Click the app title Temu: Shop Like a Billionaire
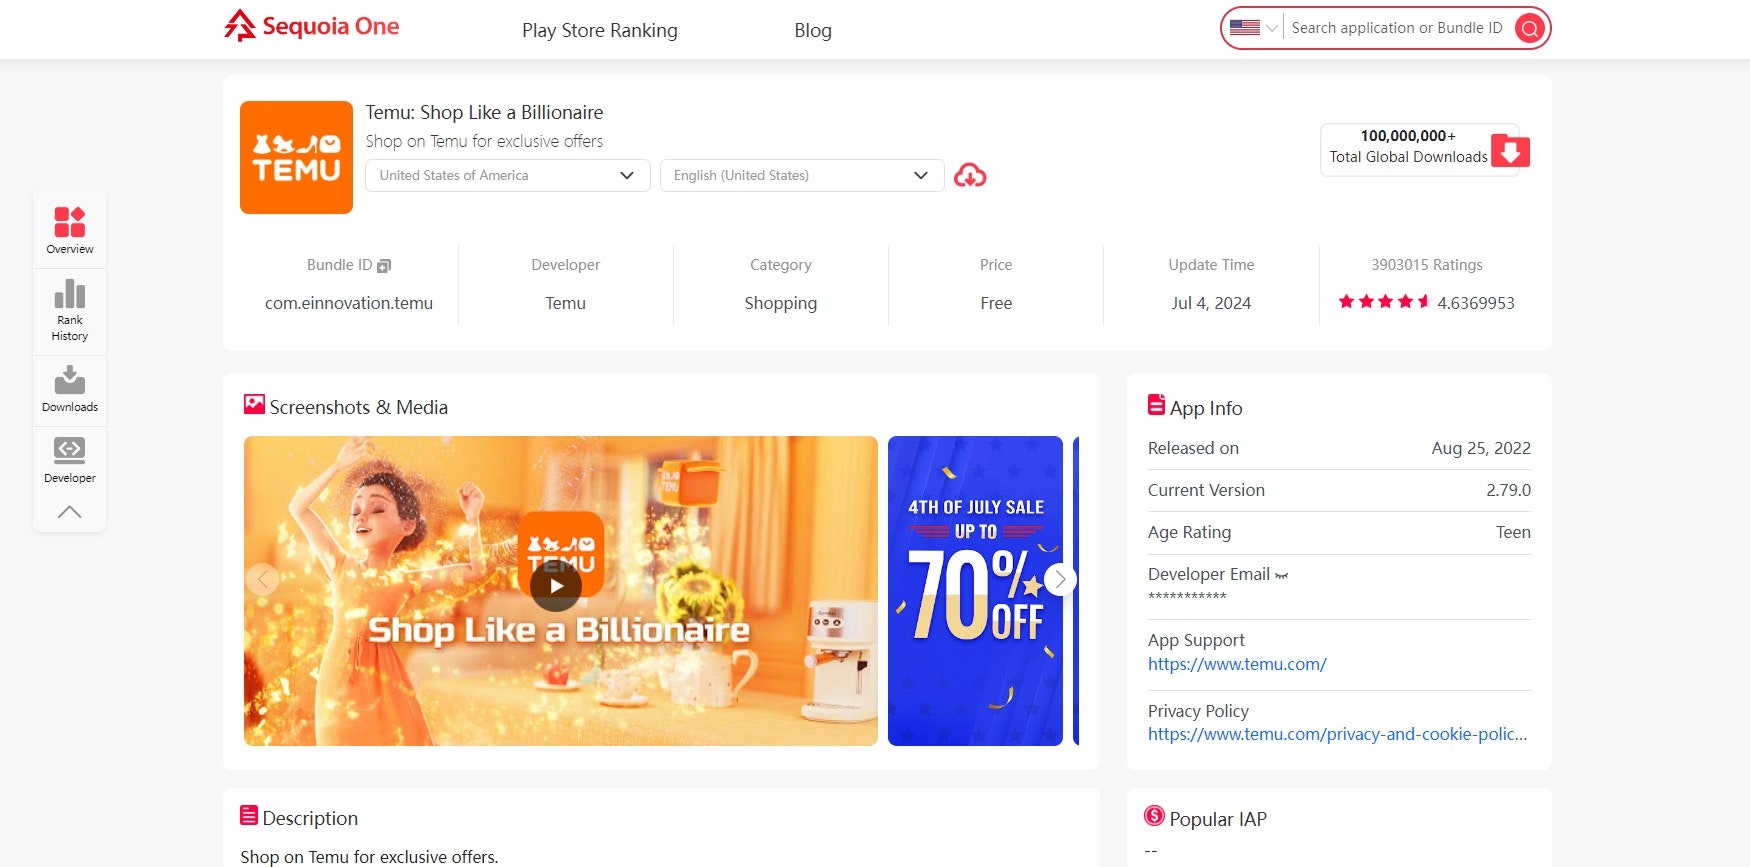Viewport: 1750px width, 867px height. [484, 112]
